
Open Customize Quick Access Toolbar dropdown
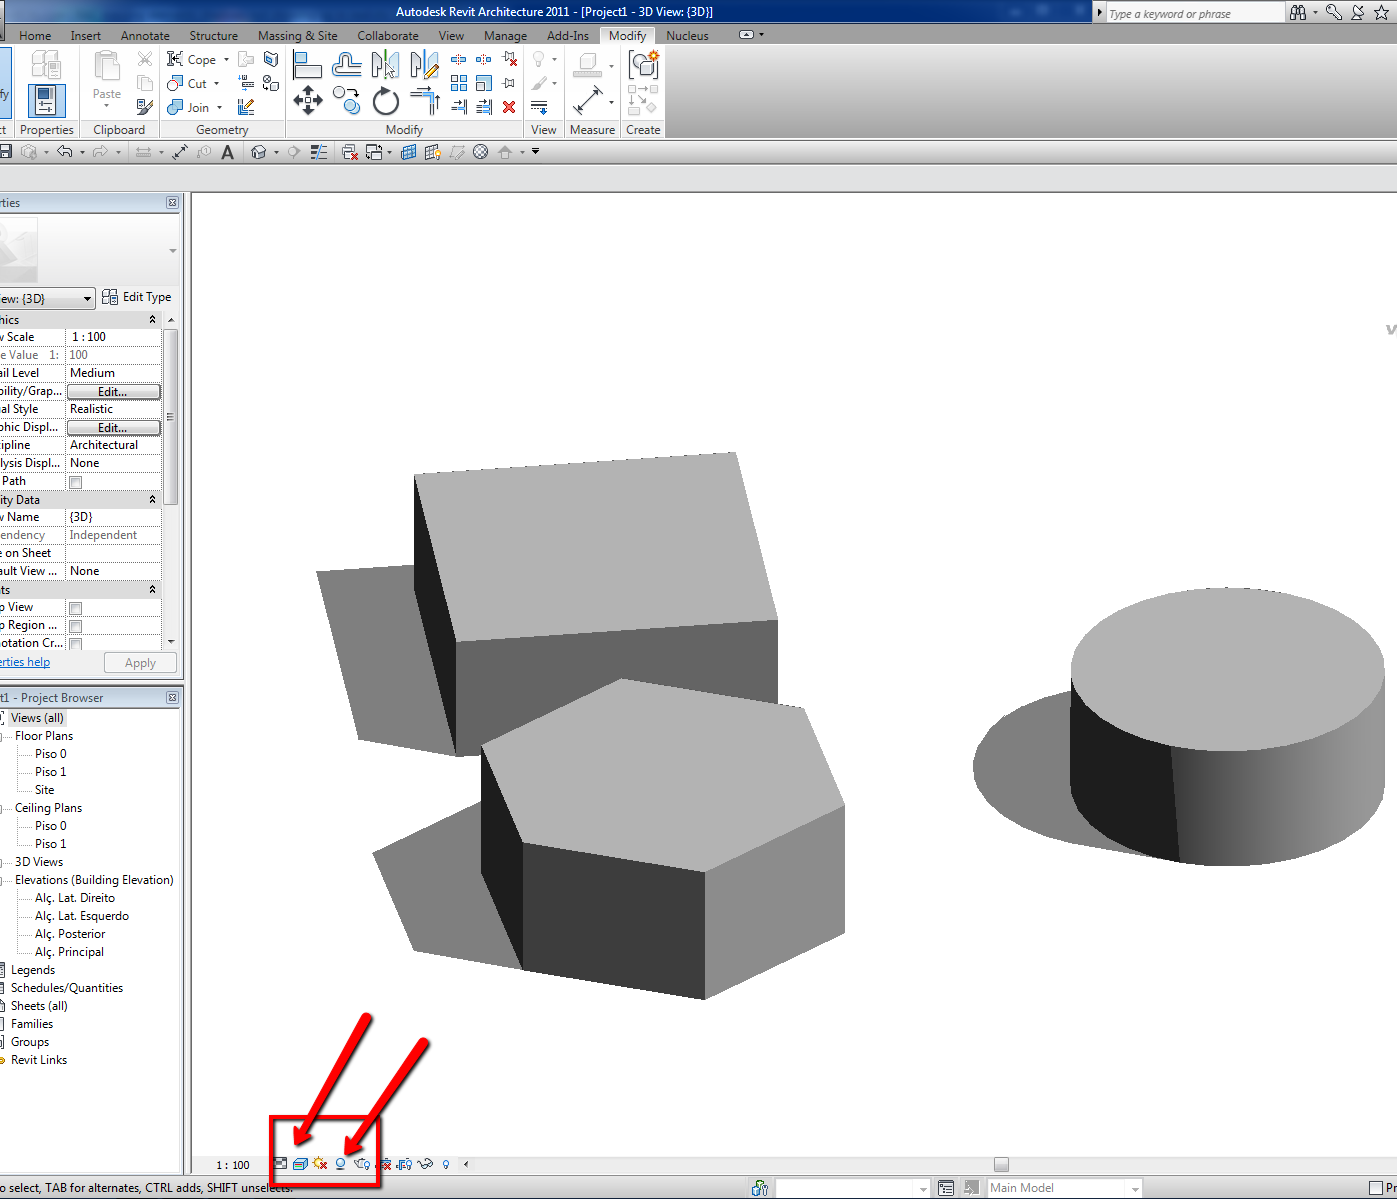(535, 152)
